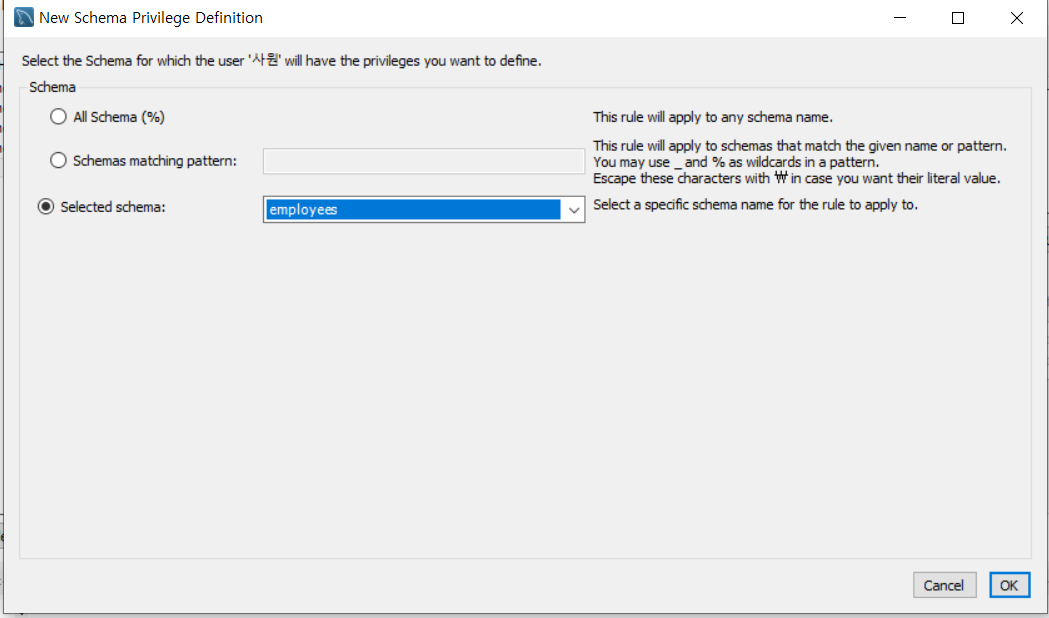This screenshot has width=1049, height=618.
Task: Click the 'You may use _ and % as wildcards' text
Action: tap(736, 162)
